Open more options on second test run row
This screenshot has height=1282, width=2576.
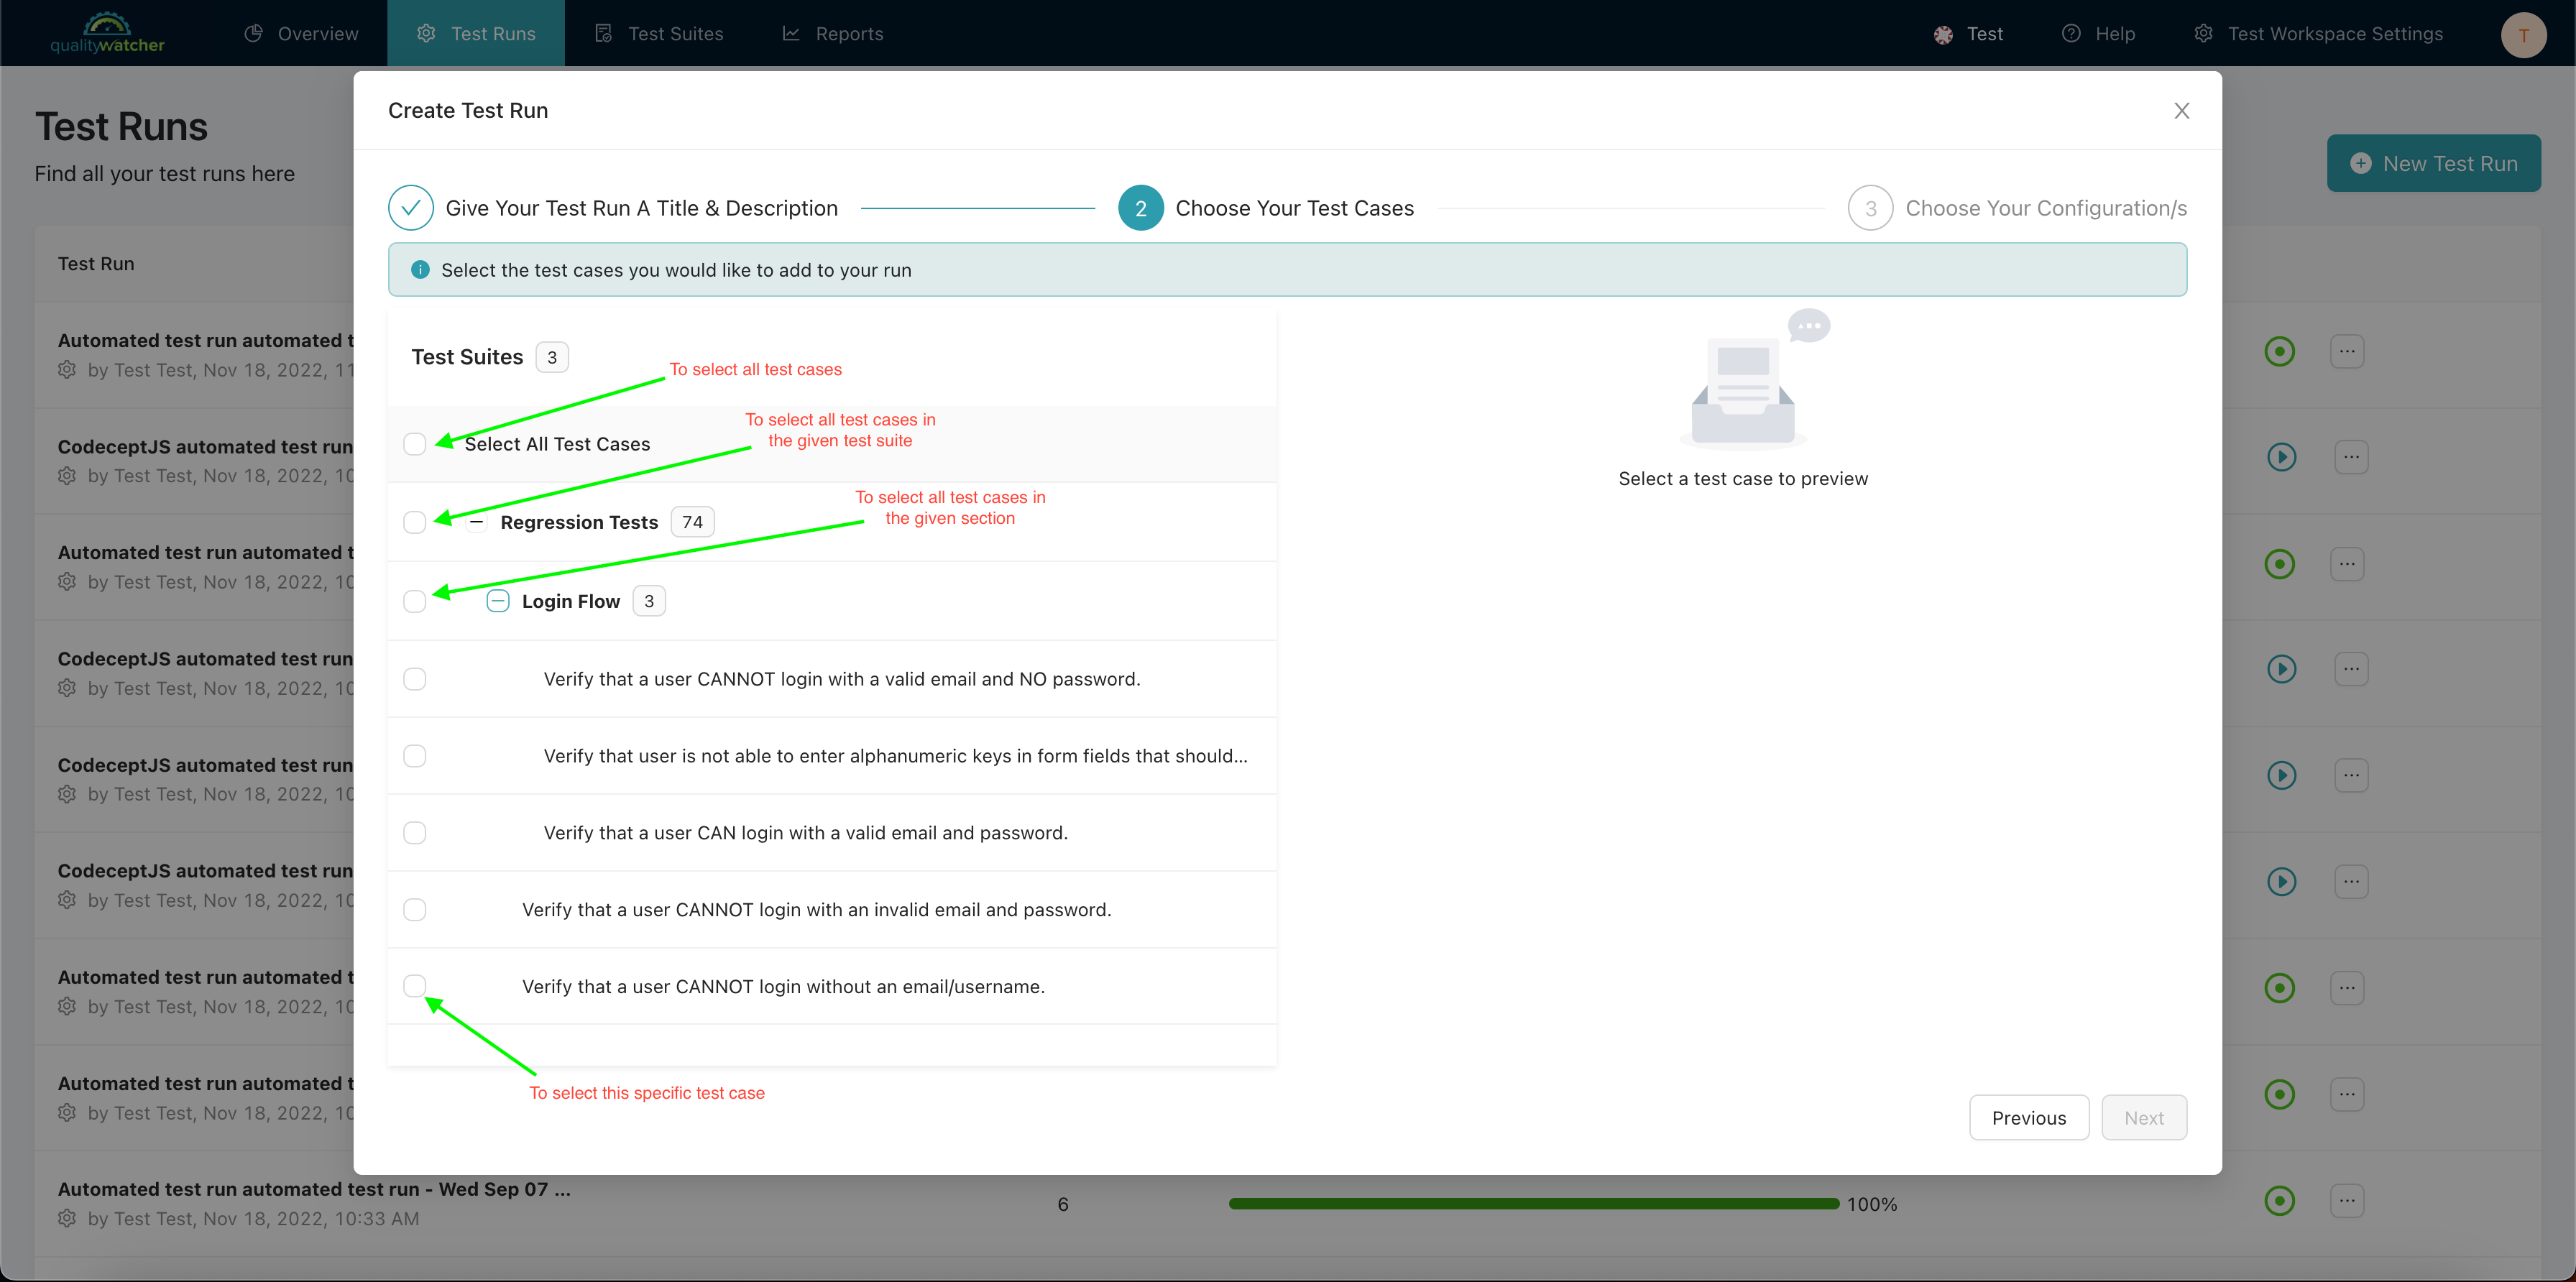point(2351,457)
